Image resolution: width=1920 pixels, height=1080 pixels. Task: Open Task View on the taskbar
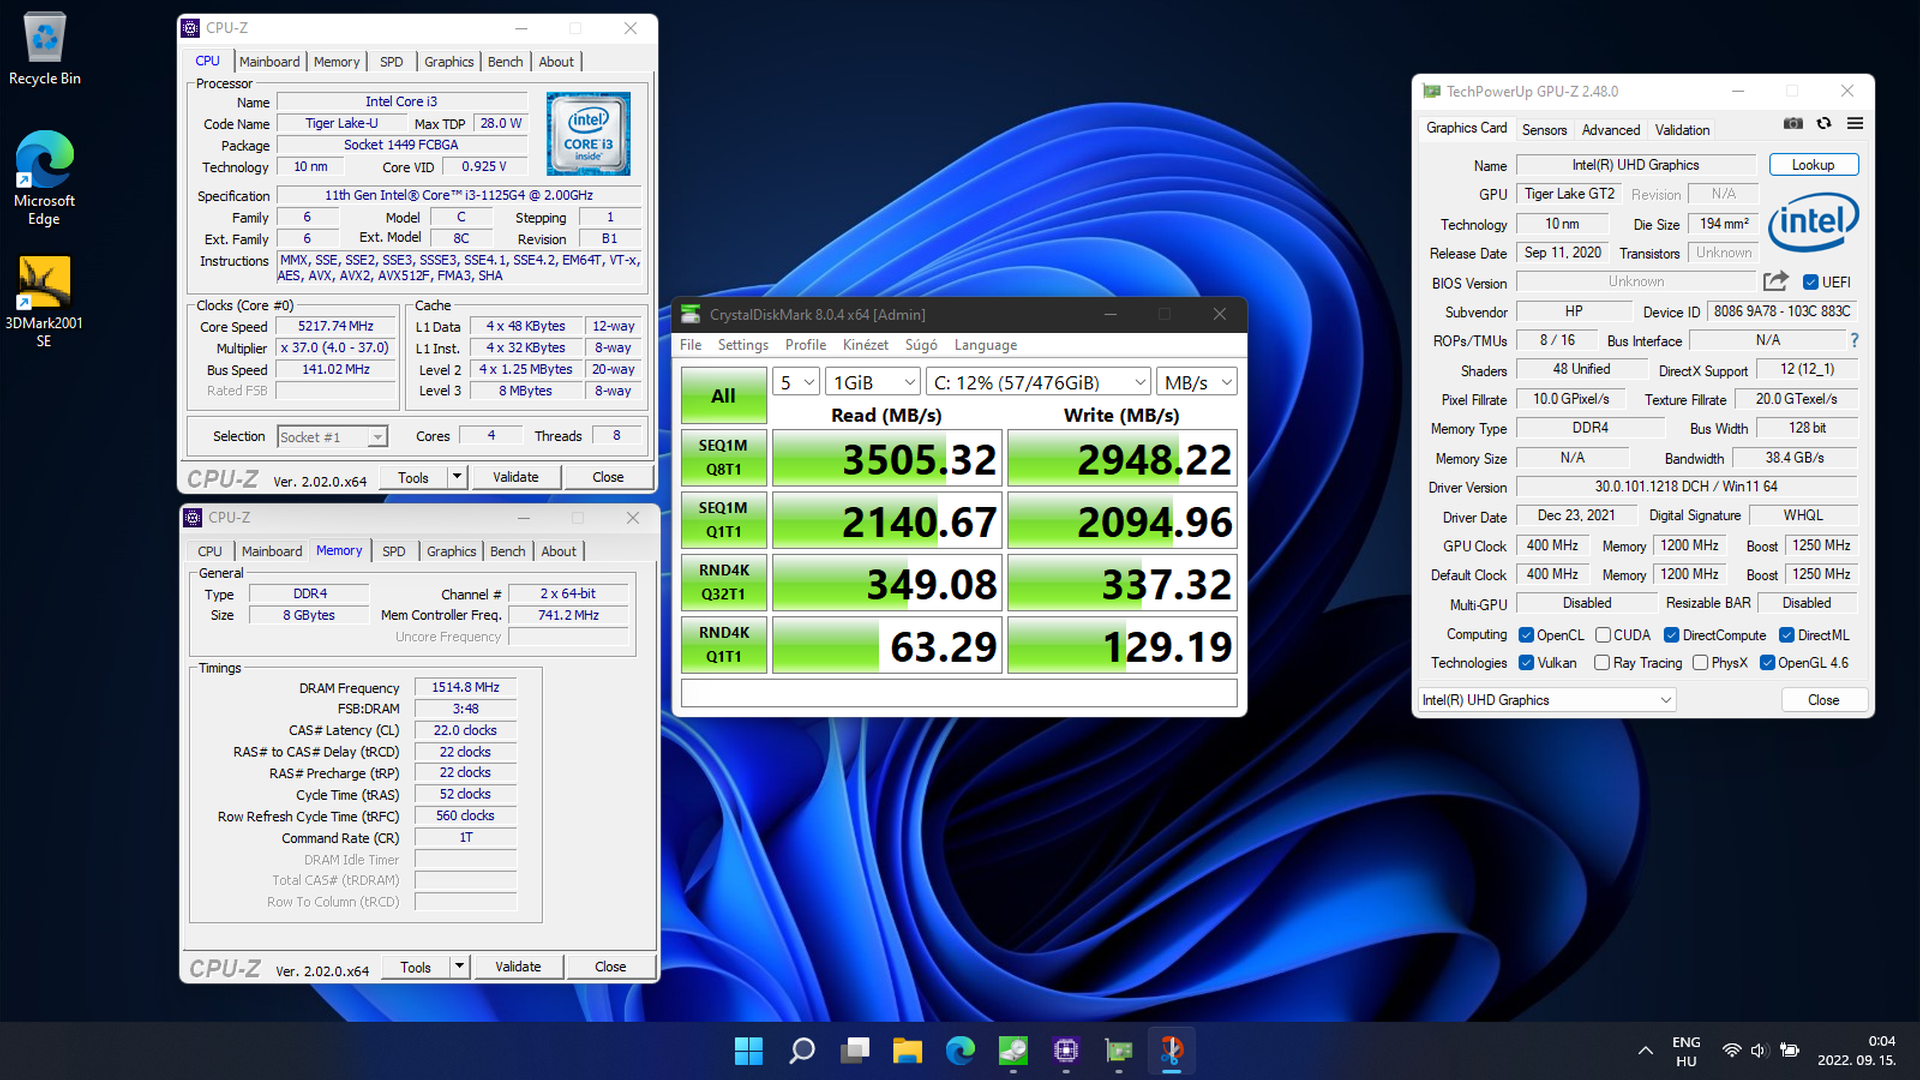click(x=855, y=1051)
